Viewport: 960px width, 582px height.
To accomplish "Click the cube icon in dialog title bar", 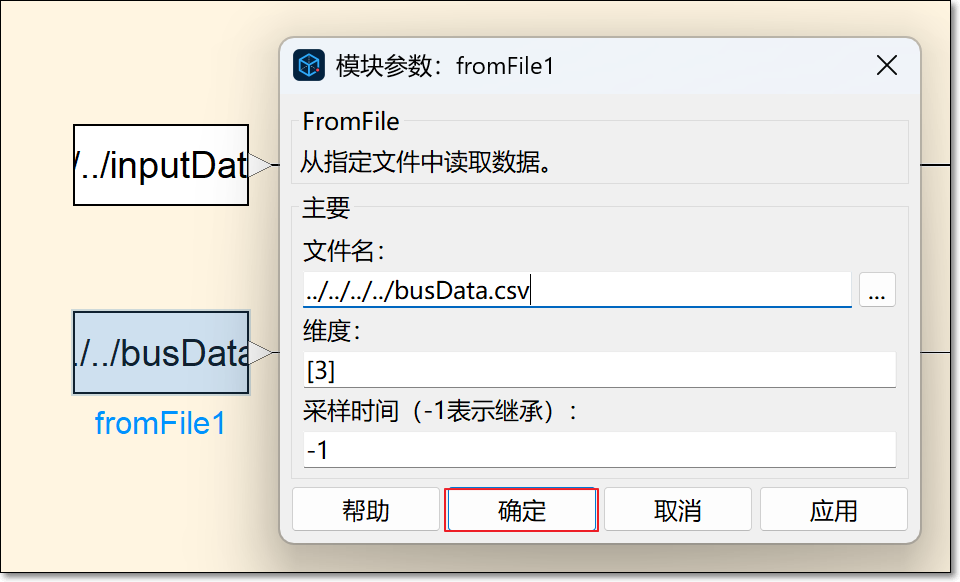I will (309, 66).
